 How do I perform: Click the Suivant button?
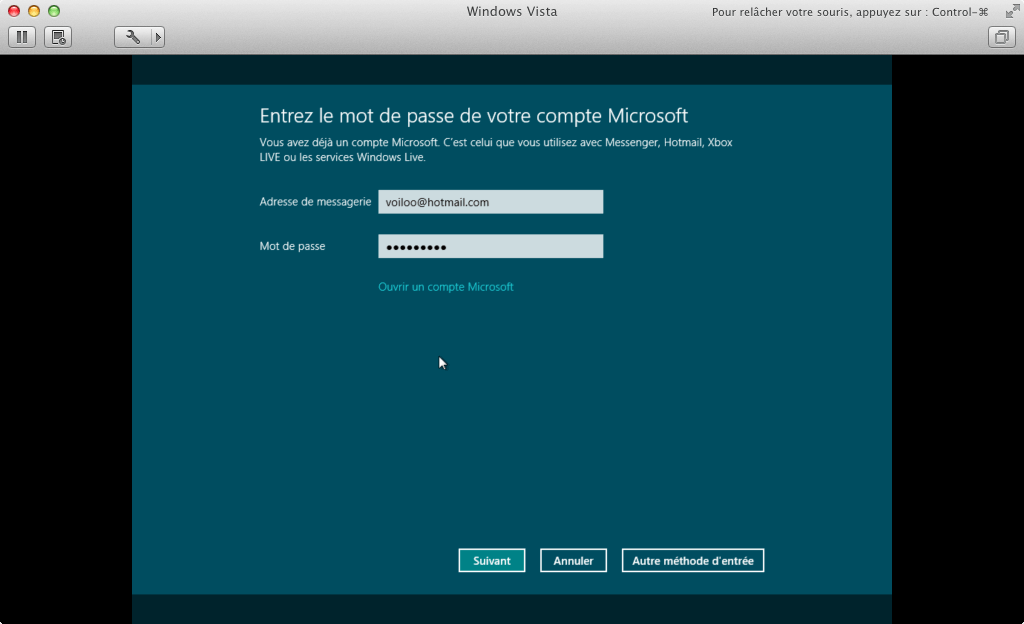[491, 561]
